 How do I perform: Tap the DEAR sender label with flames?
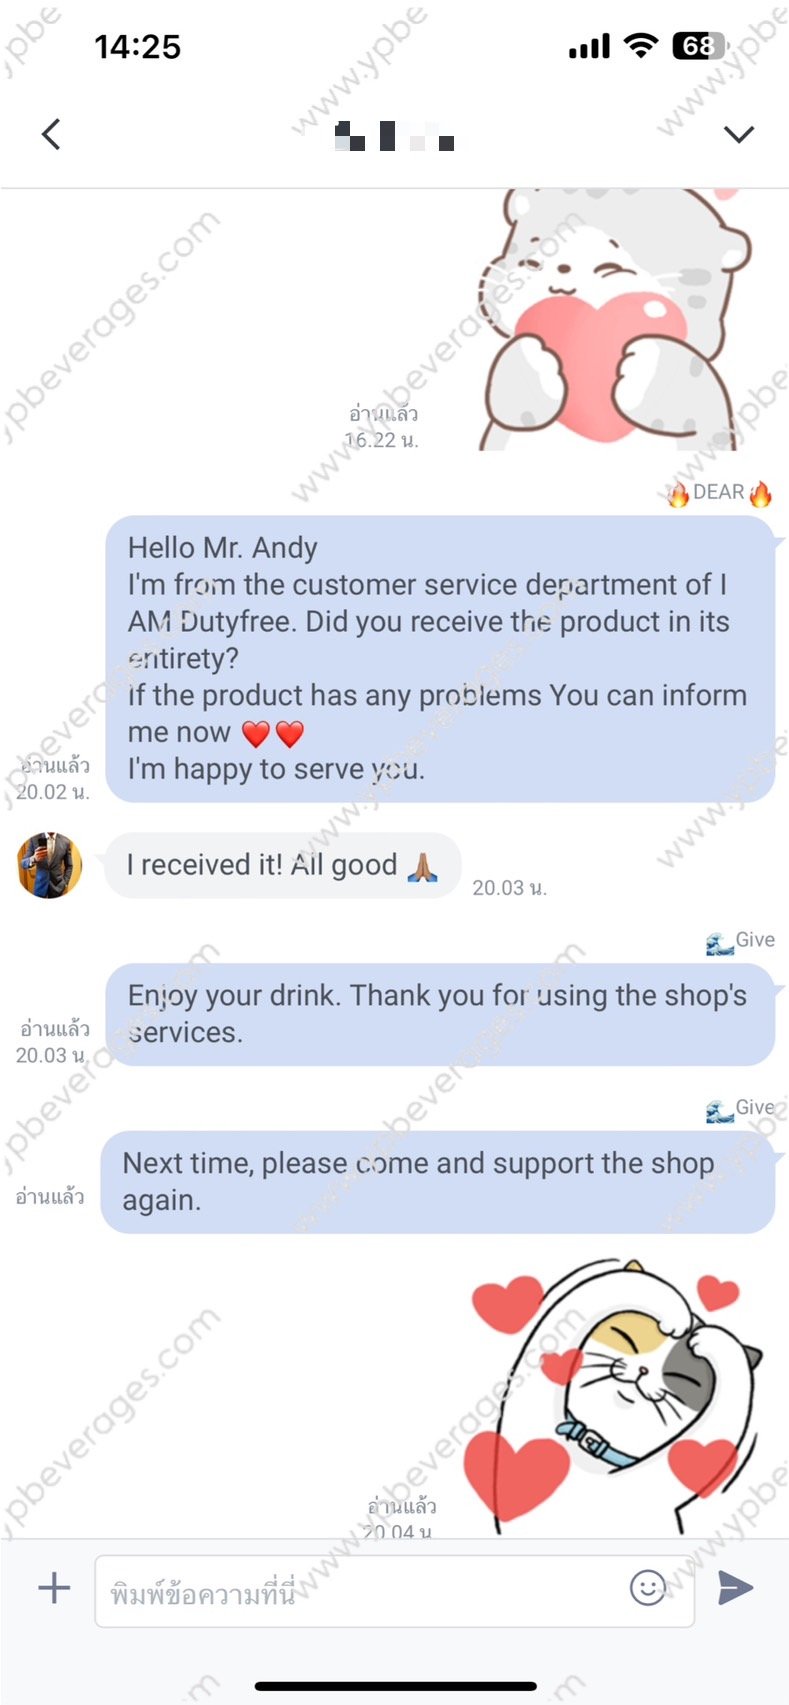point(720,493)
